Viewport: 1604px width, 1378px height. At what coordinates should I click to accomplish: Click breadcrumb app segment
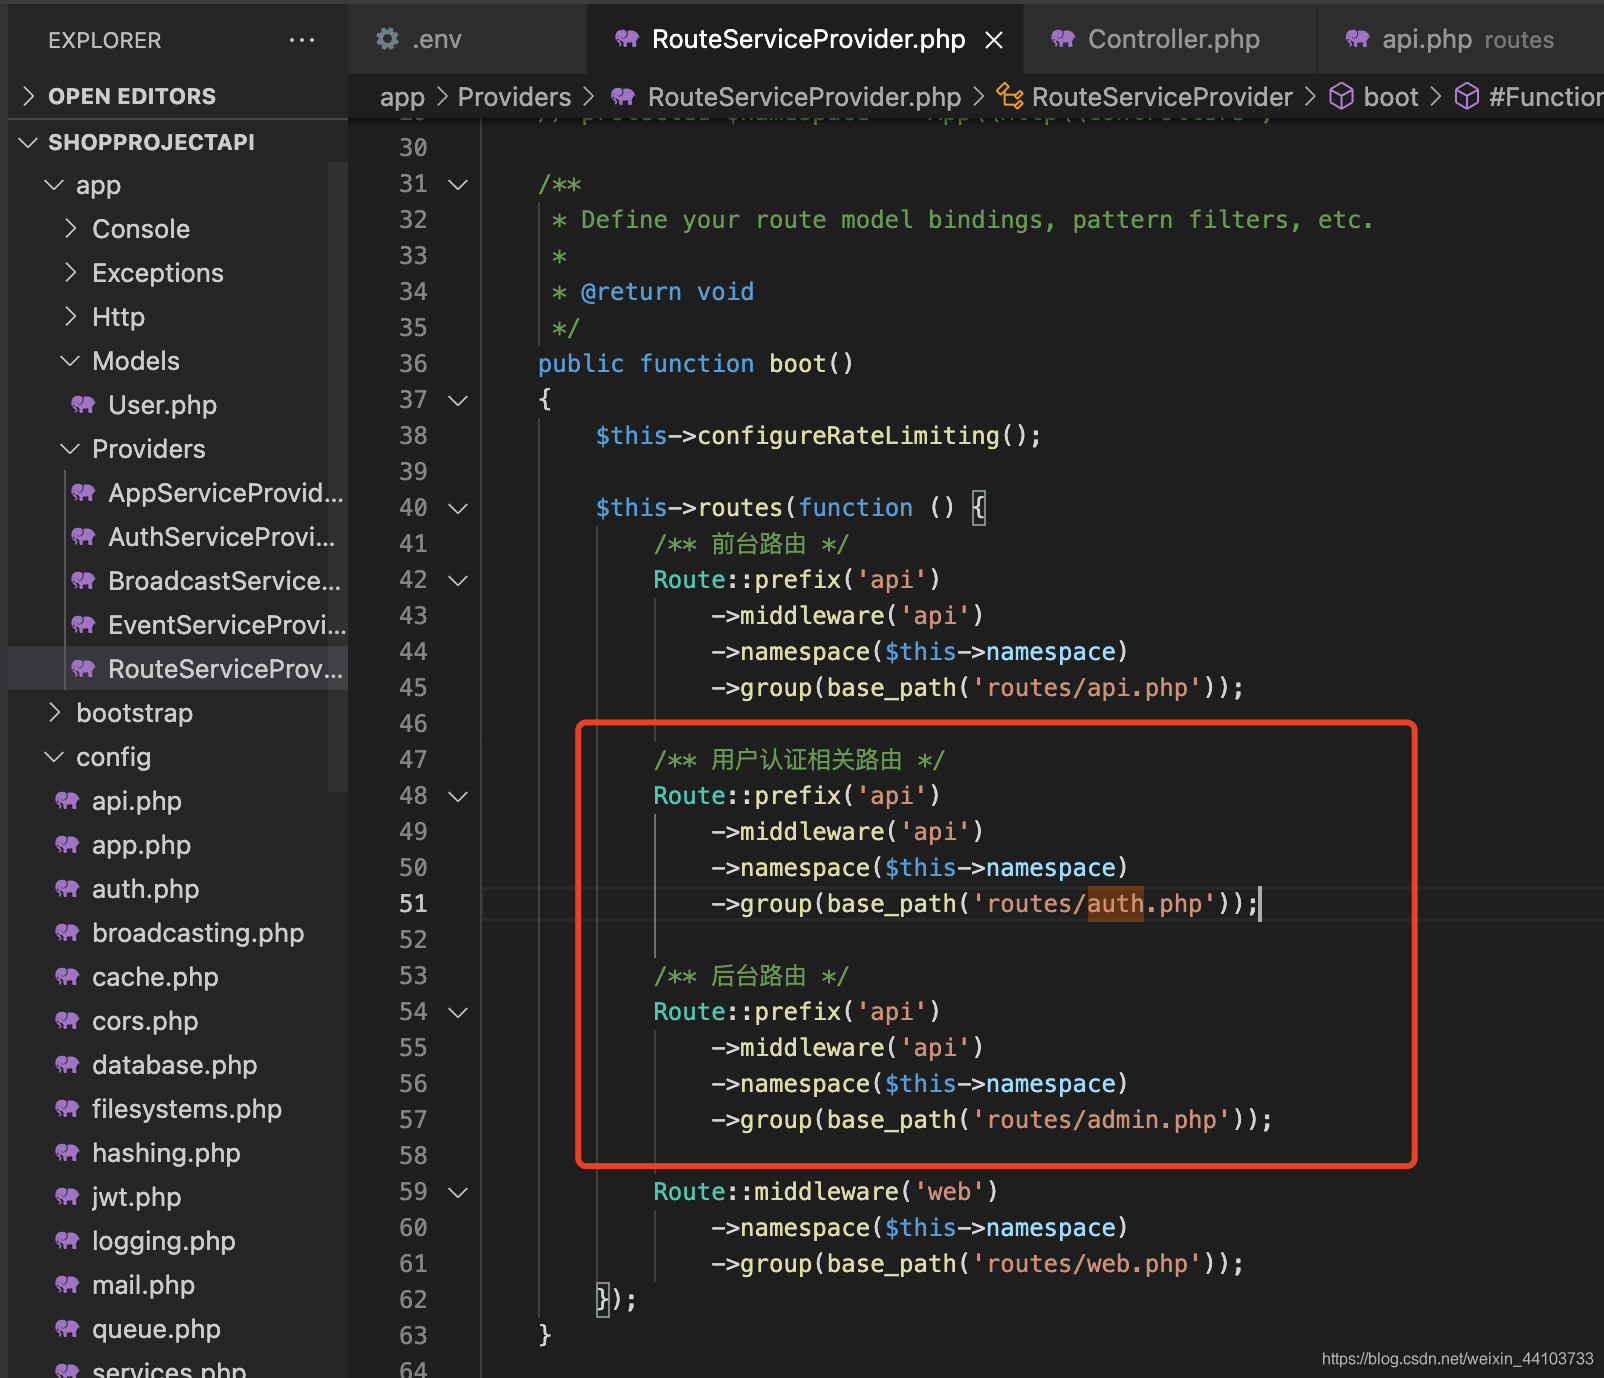click(x=402, y=97)
